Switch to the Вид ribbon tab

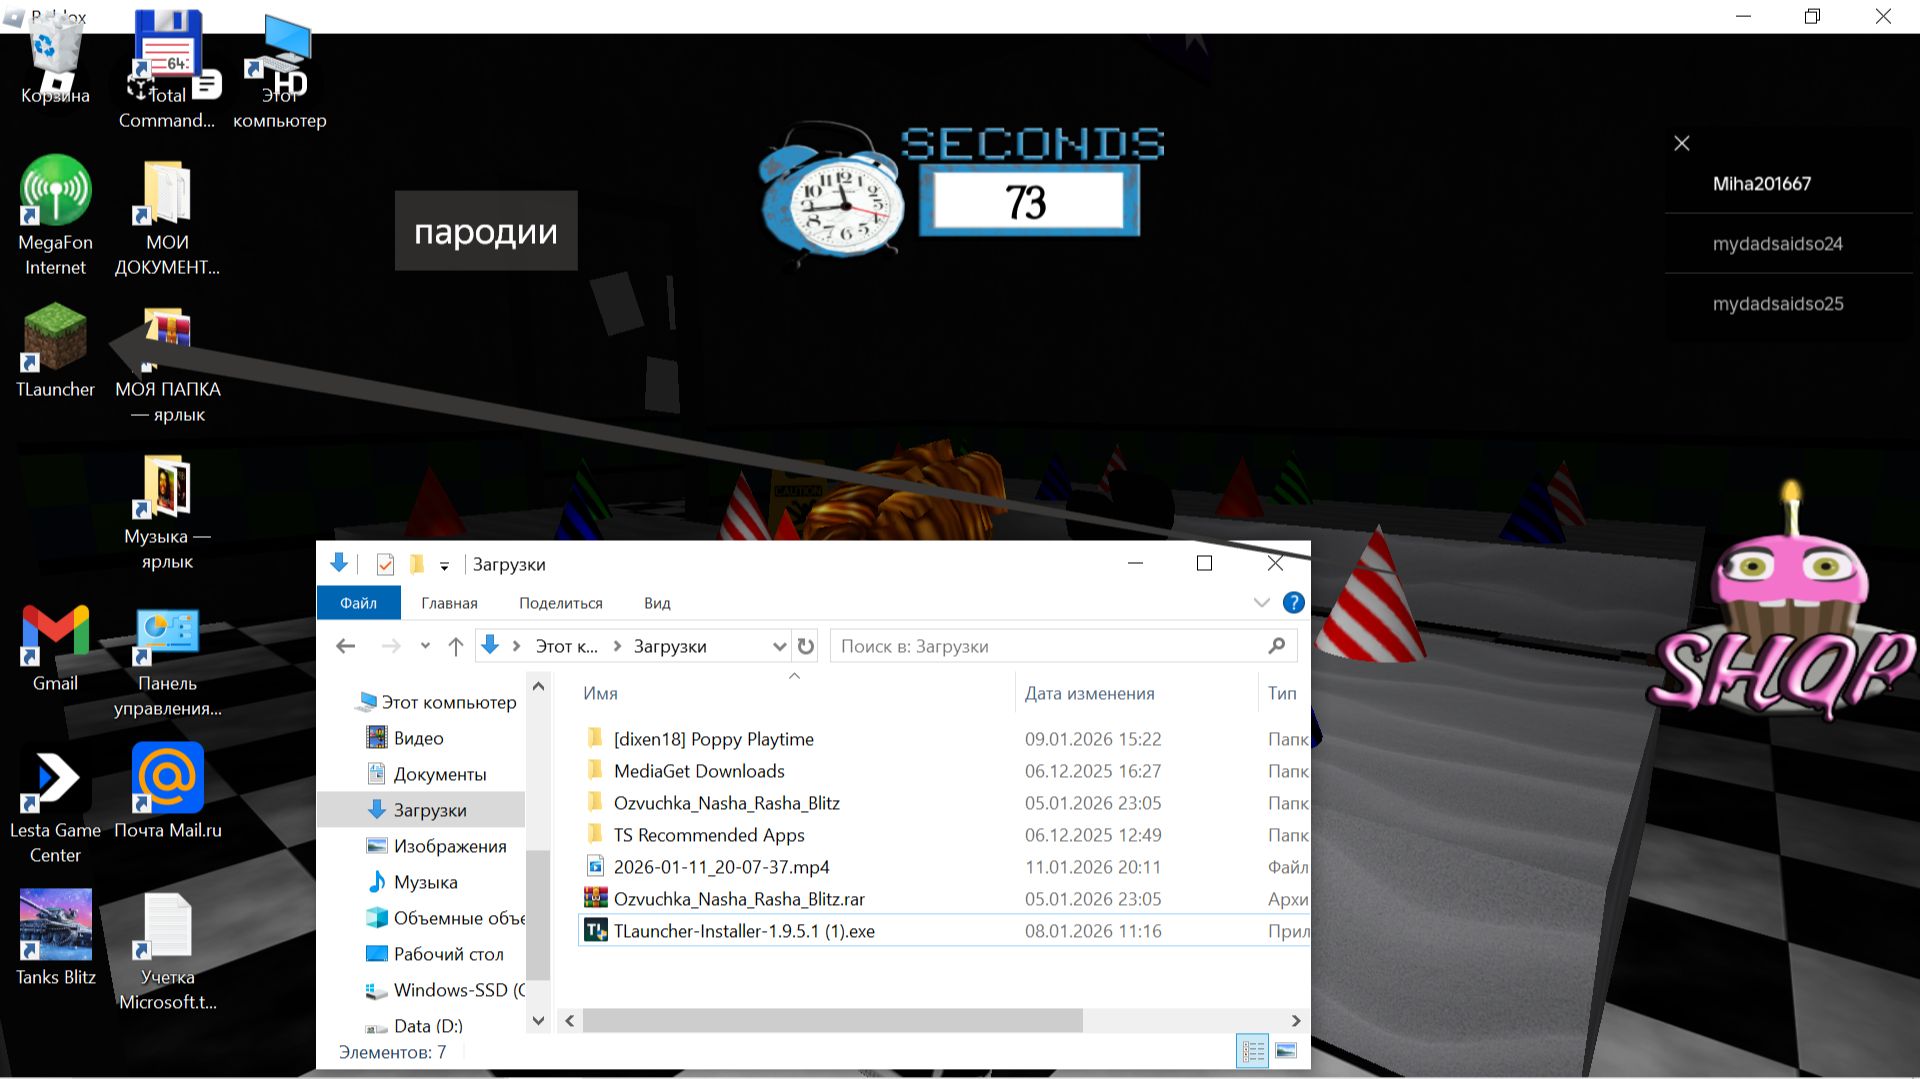point(657,603)
